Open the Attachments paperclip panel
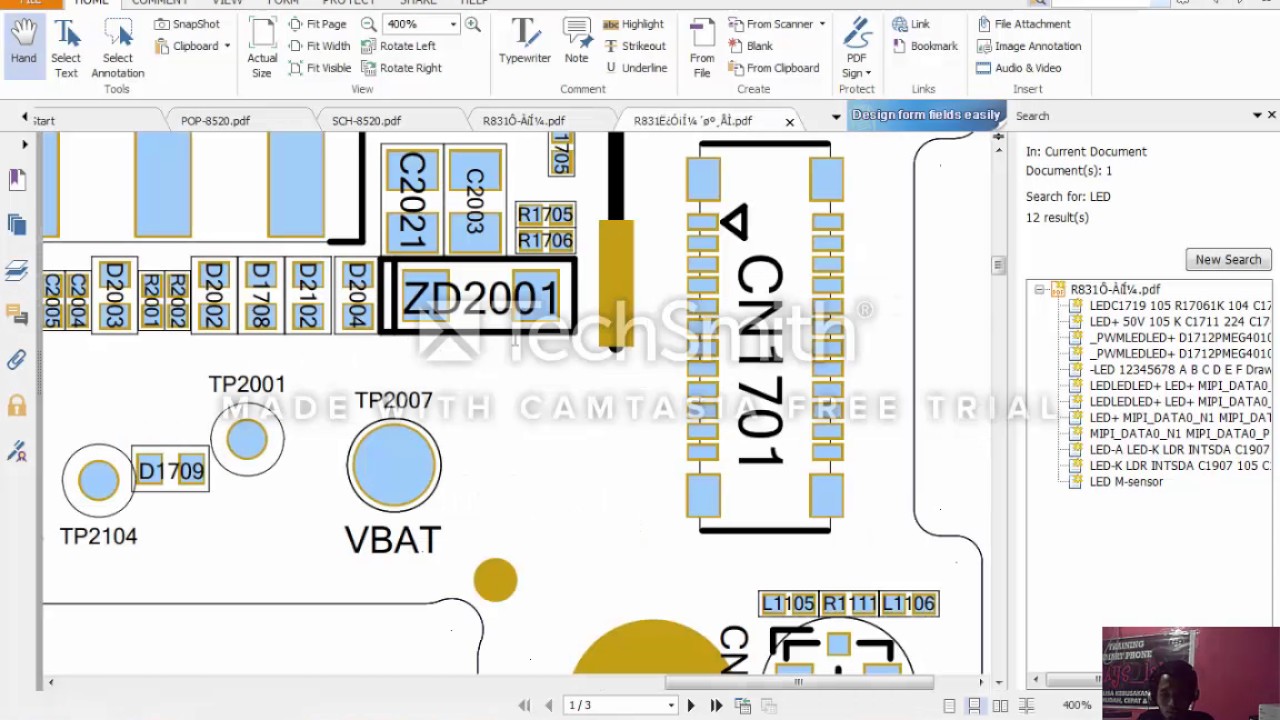1280x720 pixels. pyautogui.click(x=16, y=360)
